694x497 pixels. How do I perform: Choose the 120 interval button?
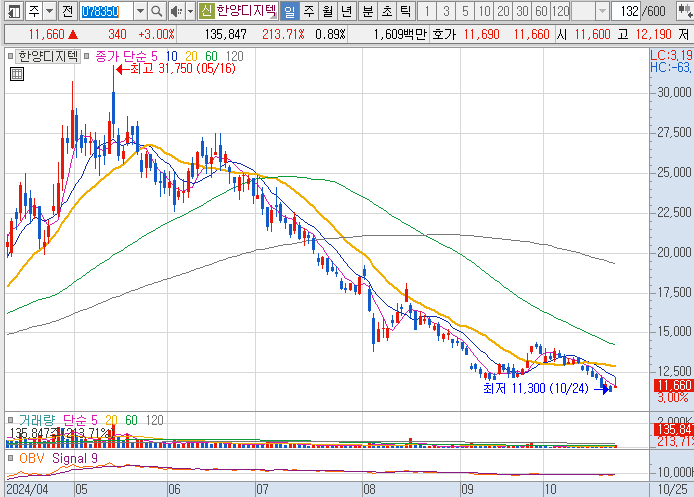(x=560, y=11)
